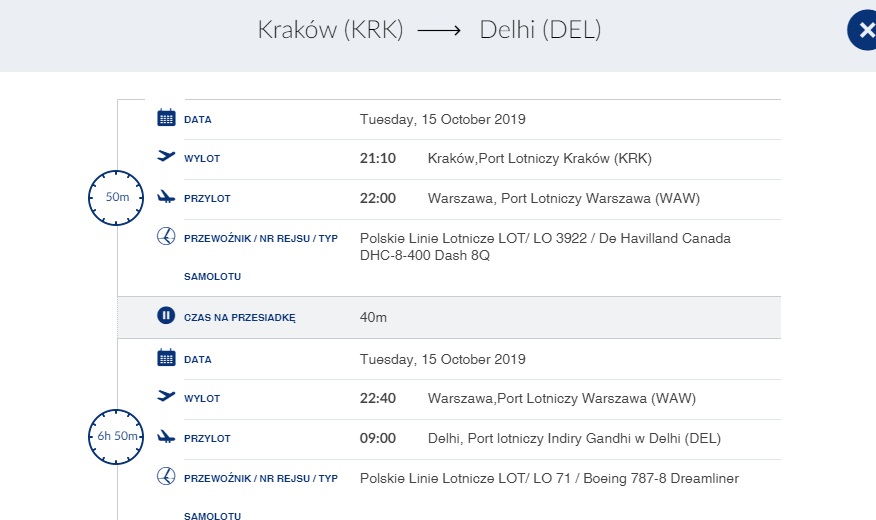Select the Delhi (DEL) destination heading
The width and height of the screenshot is (876, 520).
(x=540, y=30)
